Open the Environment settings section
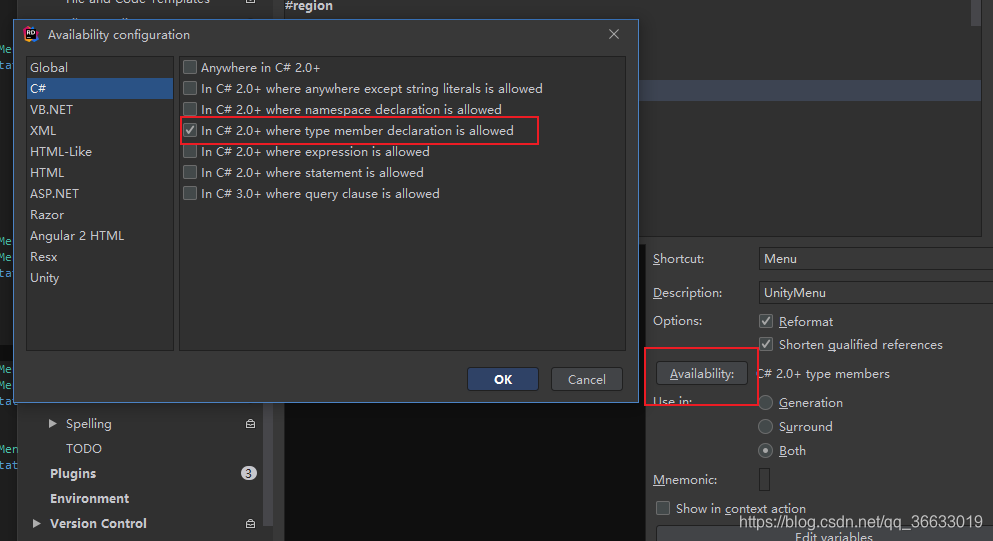The height and width of the screenshot is (541, 993). 89,499
